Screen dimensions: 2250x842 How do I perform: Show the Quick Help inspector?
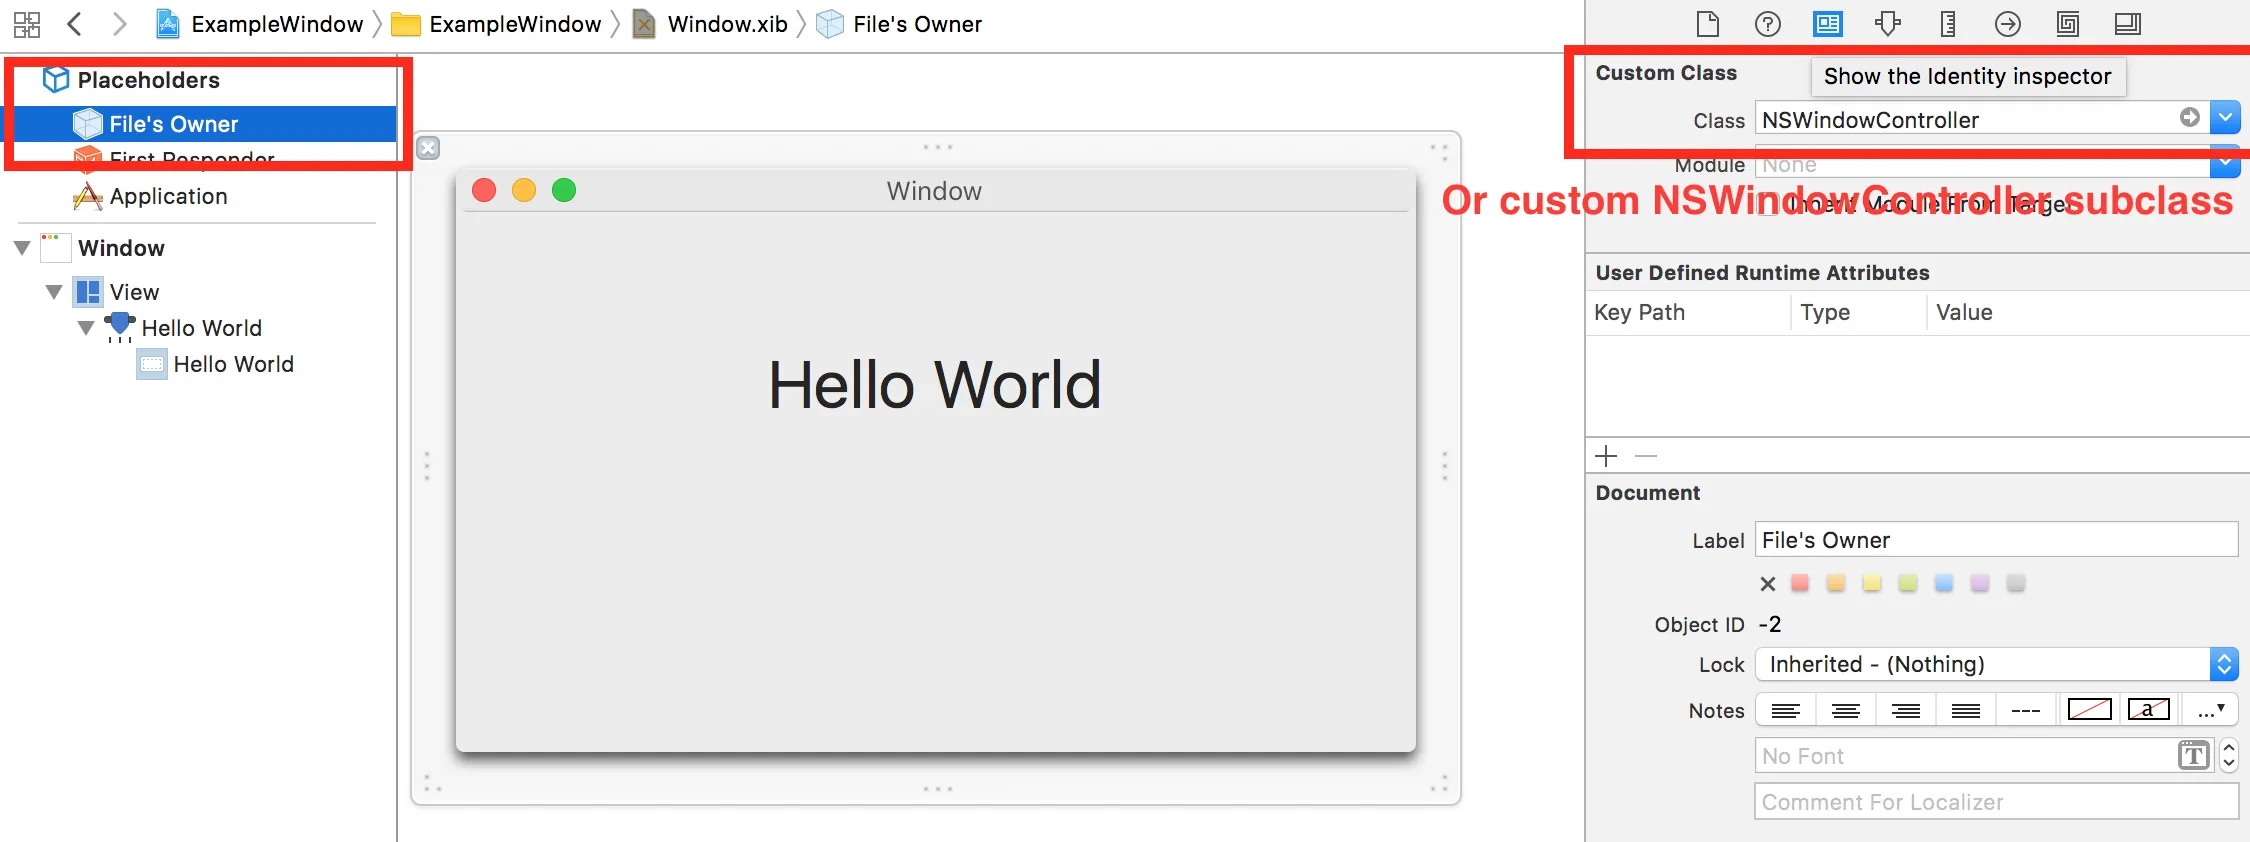(x=1768, y=24)
